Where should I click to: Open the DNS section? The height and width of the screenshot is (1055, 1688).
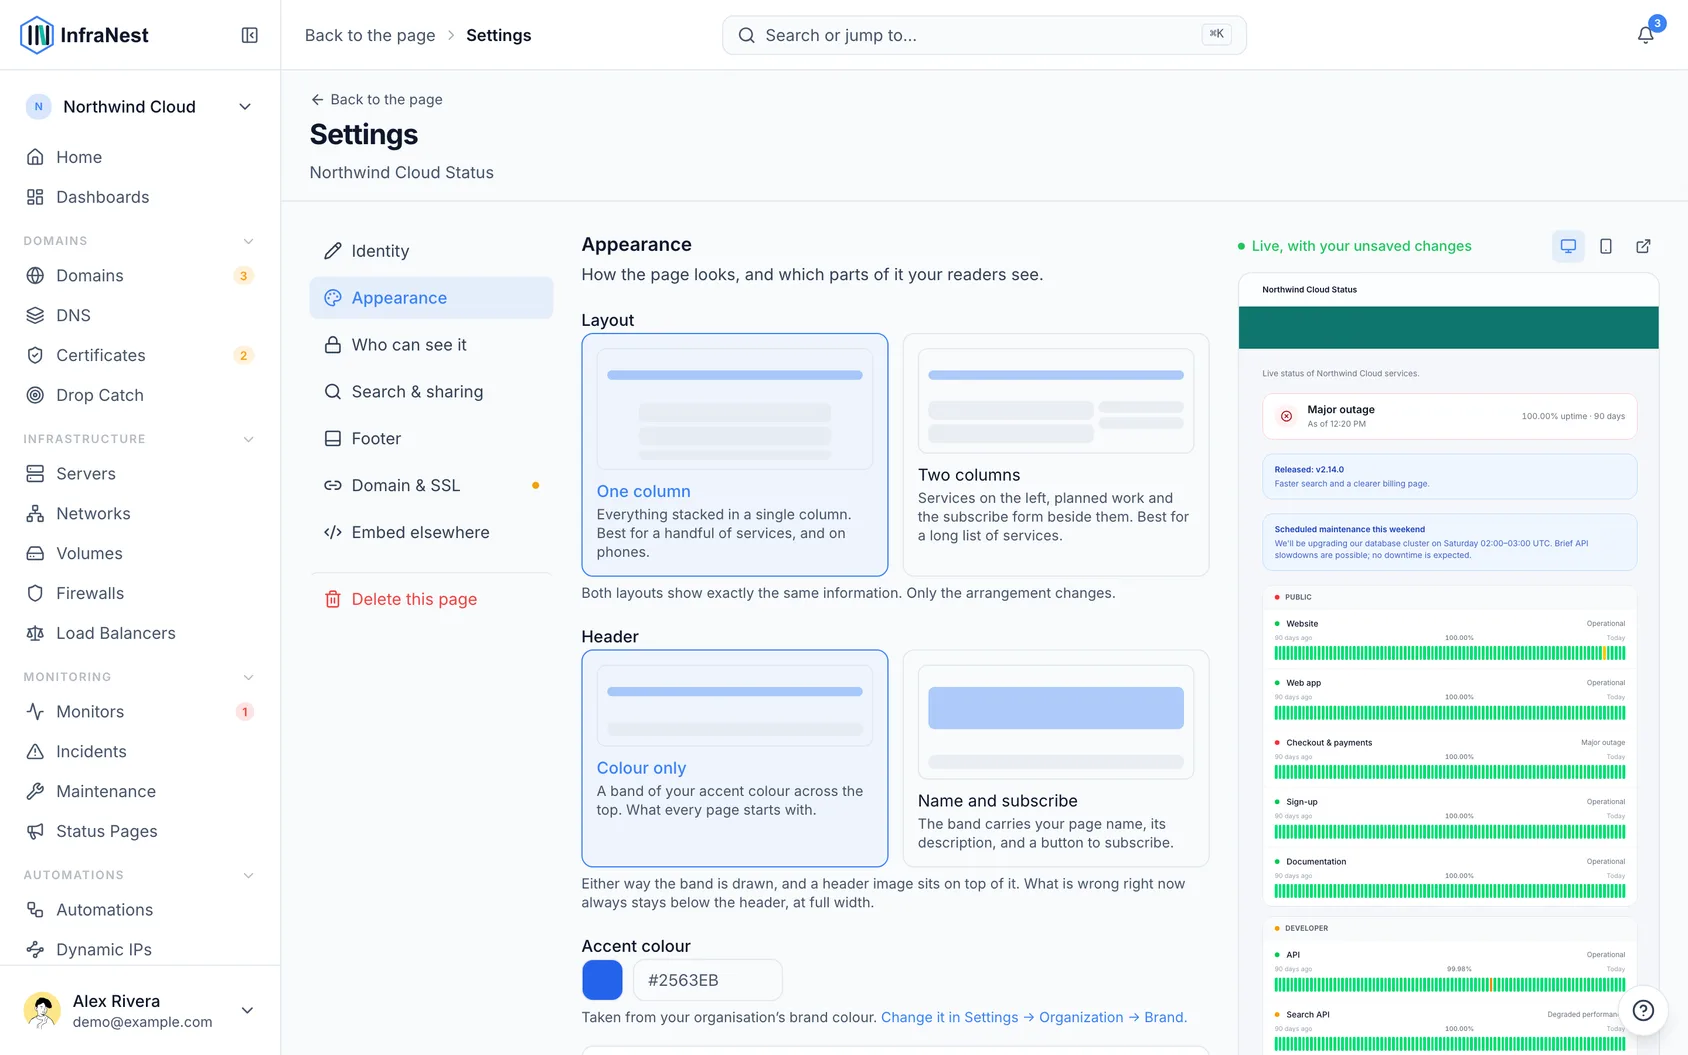140,315
